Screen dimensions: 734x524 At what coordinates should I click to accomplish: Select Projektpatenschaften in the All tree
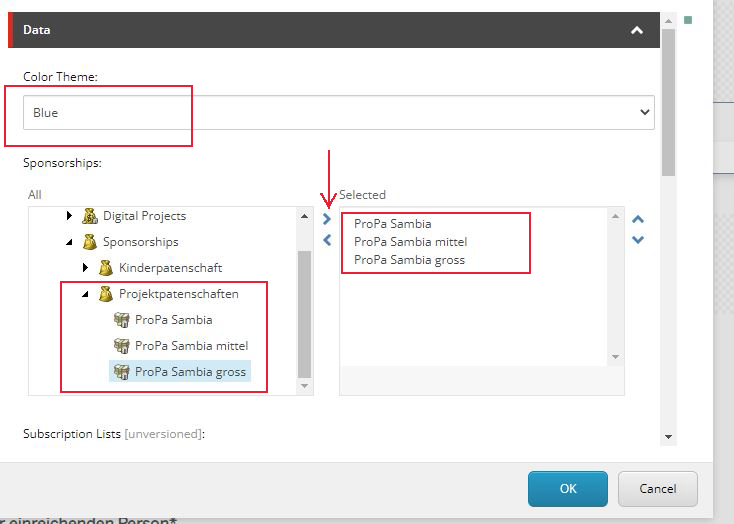[x=179, y=294]
